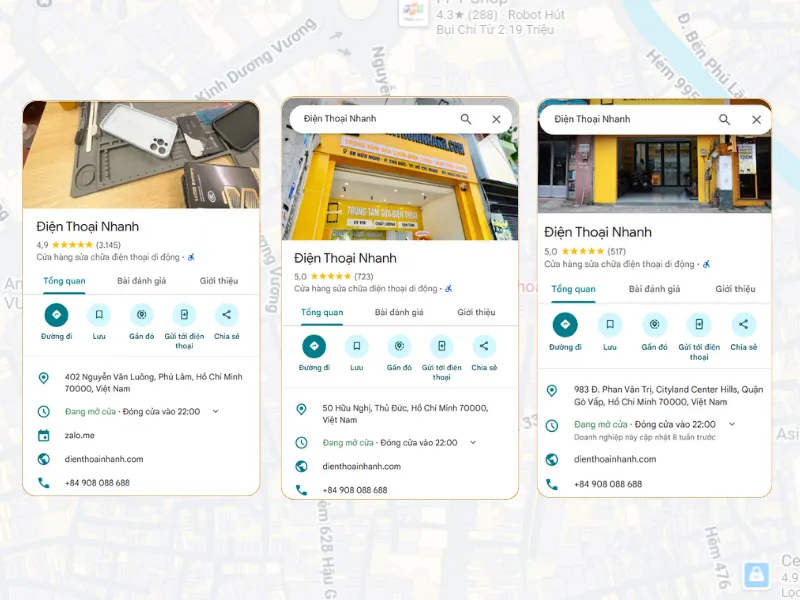Image resolution: width=800 pixels, height=600 pixels.
Task: Clear search in the Thủ Đức card
Action: point(496,119)
